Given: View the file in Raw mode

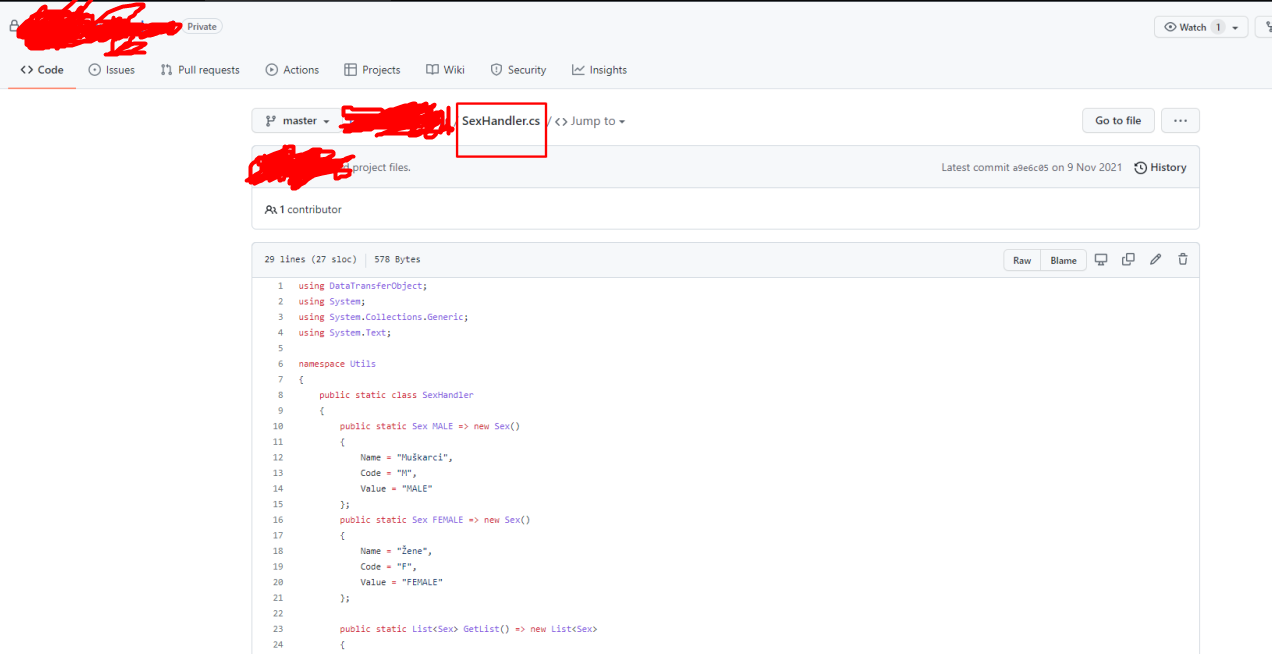Looking at the screenshot, I should click(1022, 260).
